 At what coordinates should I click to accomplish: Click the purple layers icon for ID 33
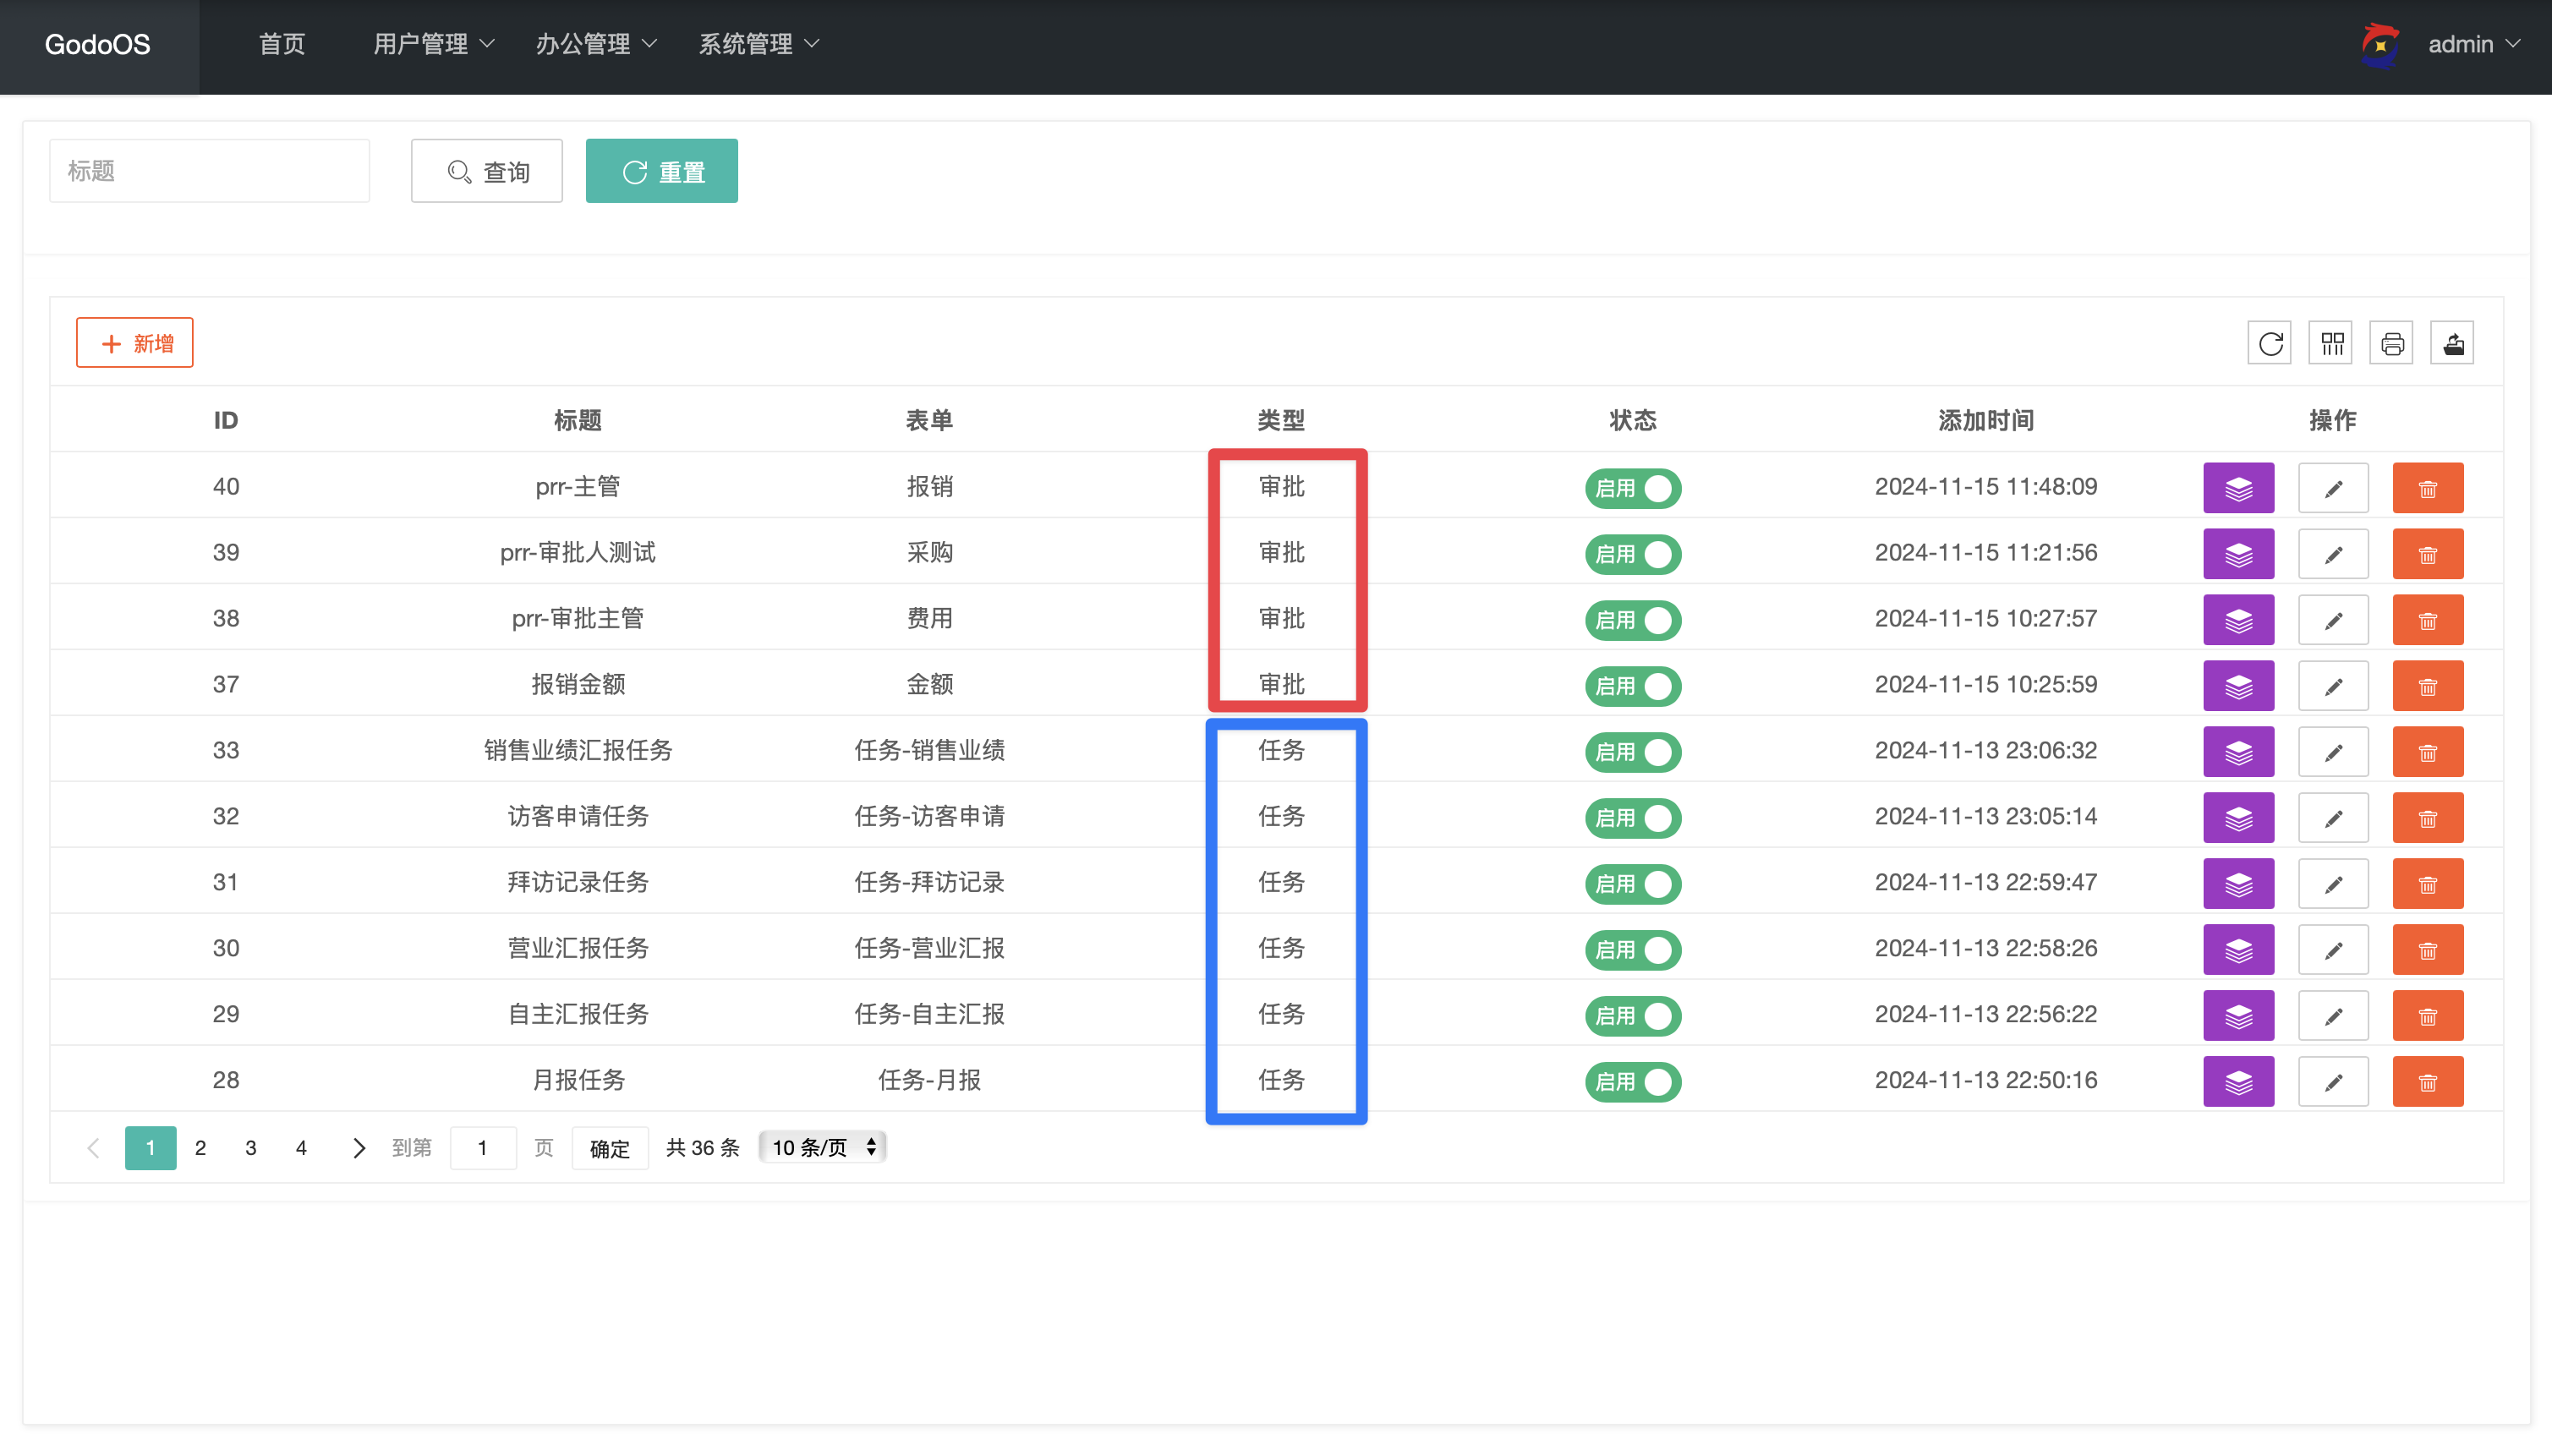[x=2240, y=752]
